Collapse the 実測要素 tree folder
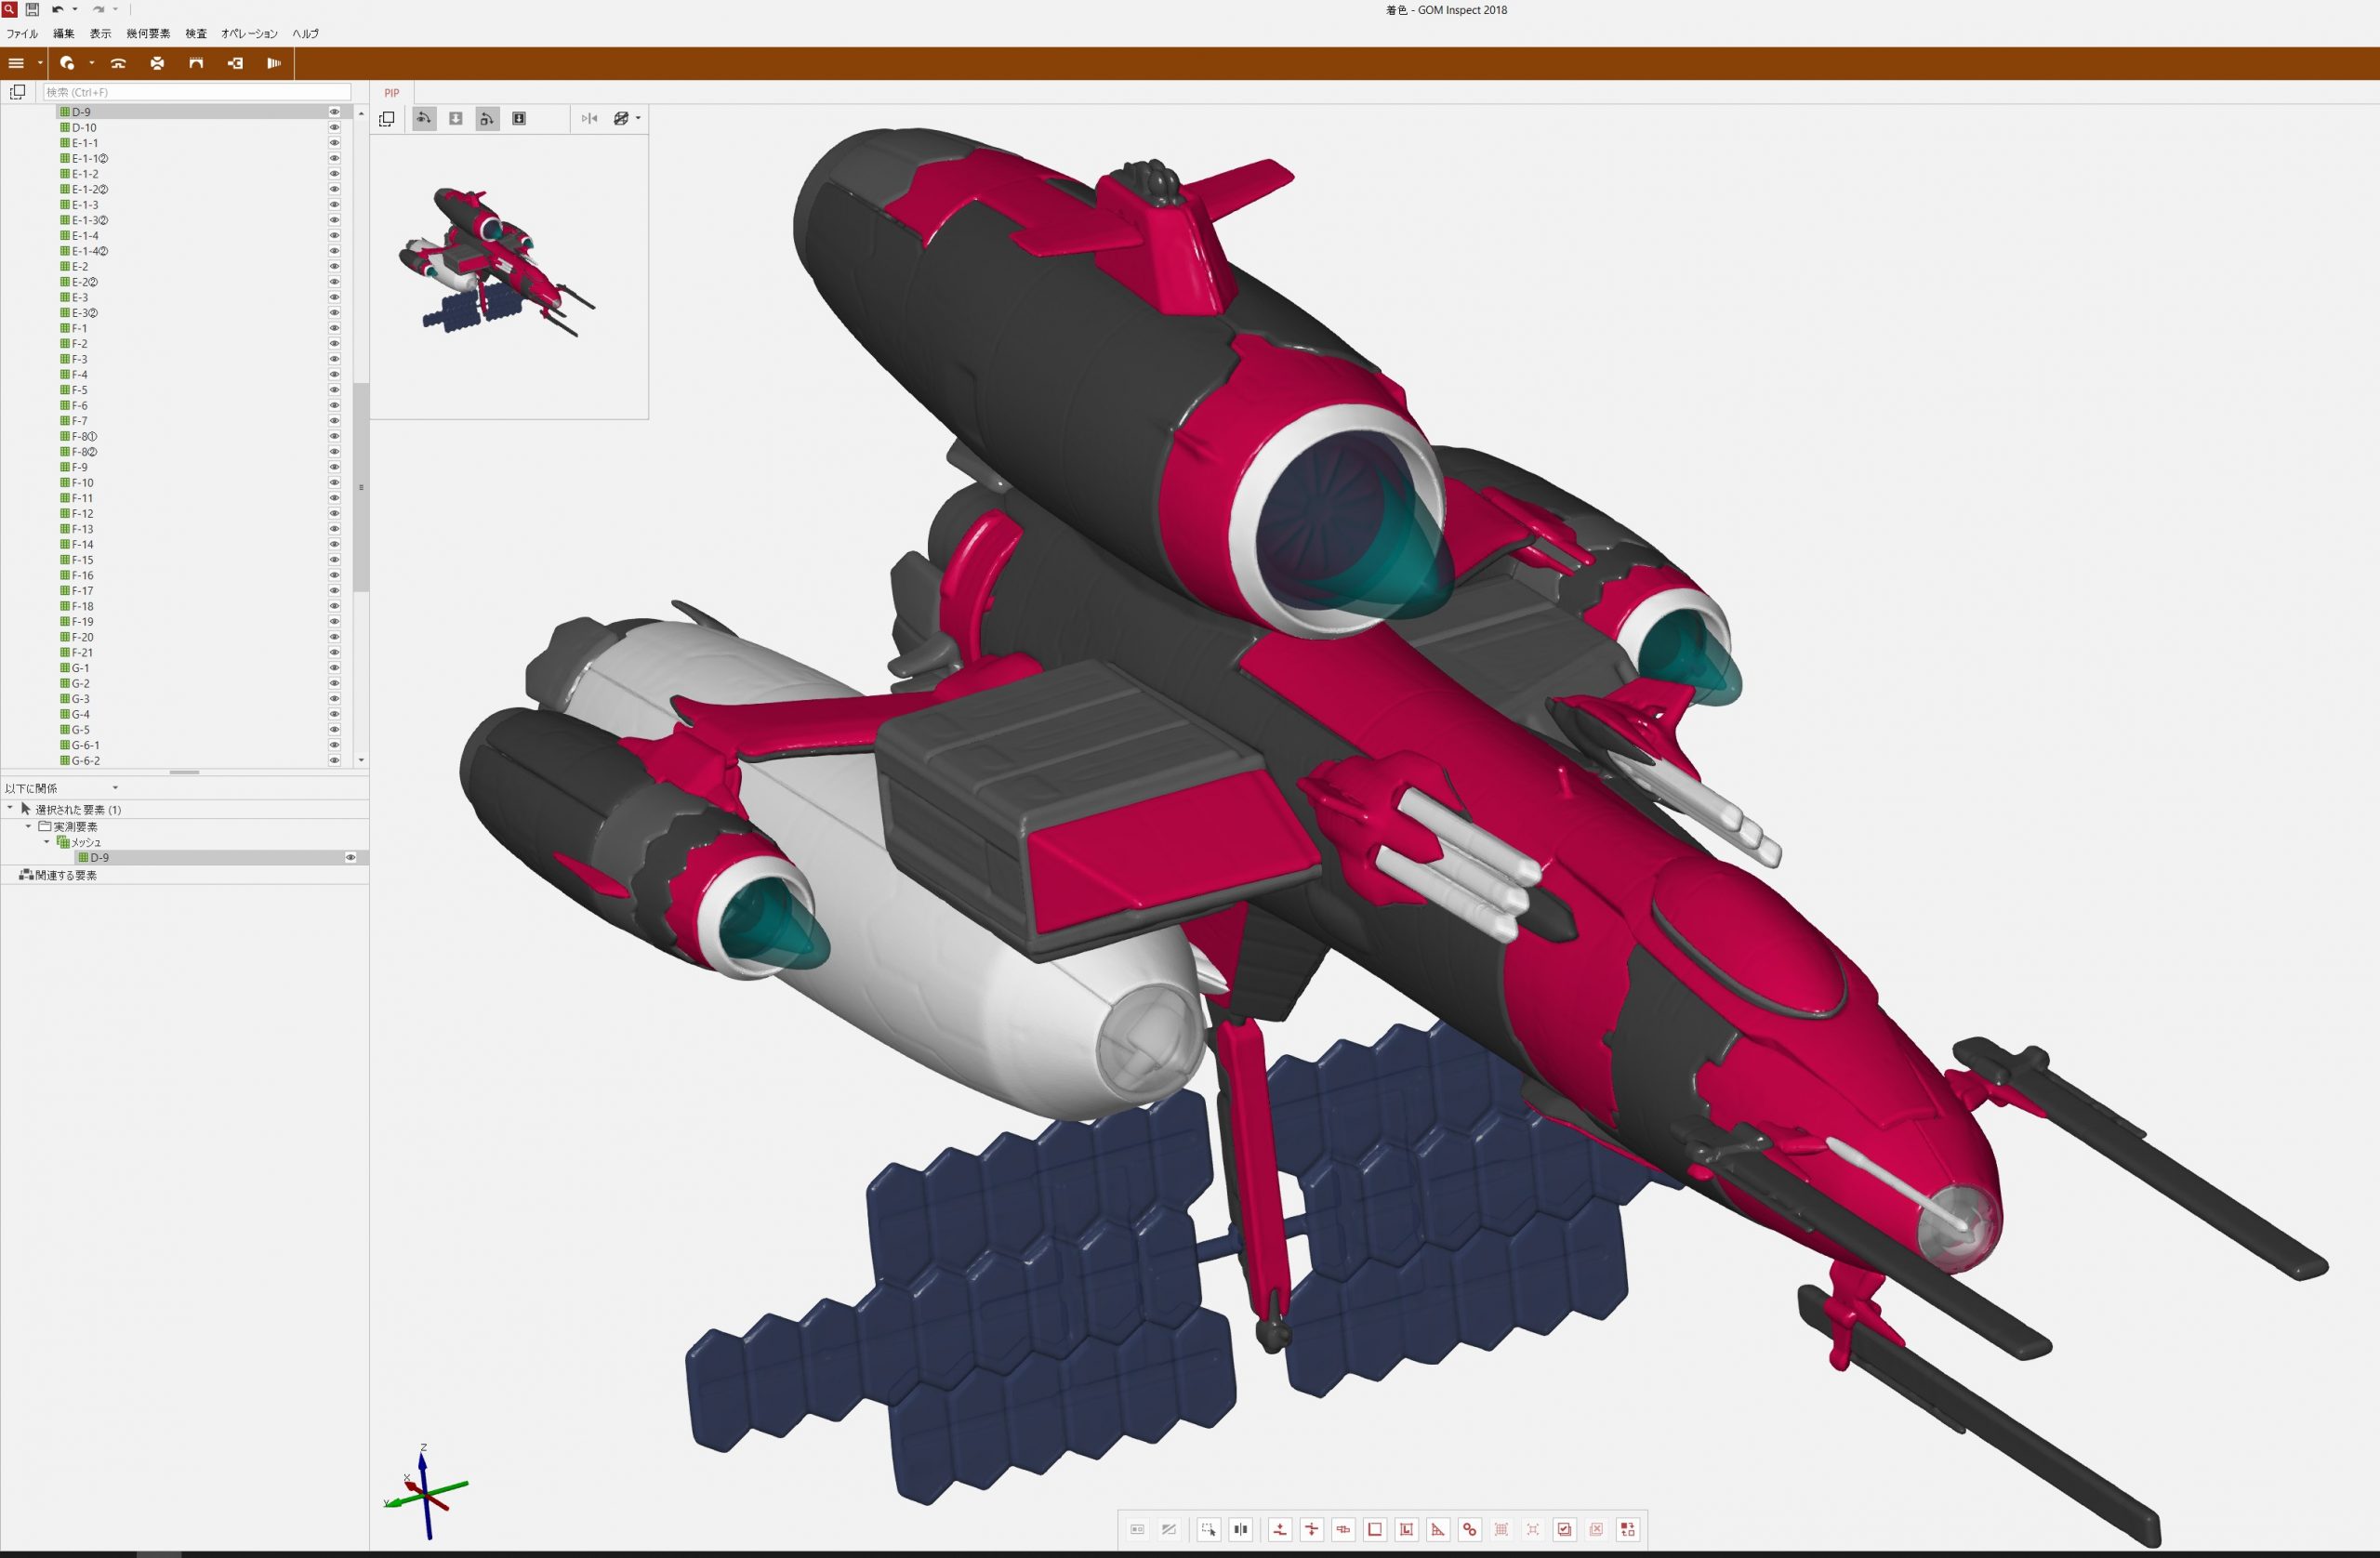Image resolution: width=2380 pixels, height=1558 pixels. click(x=28, y=826)
